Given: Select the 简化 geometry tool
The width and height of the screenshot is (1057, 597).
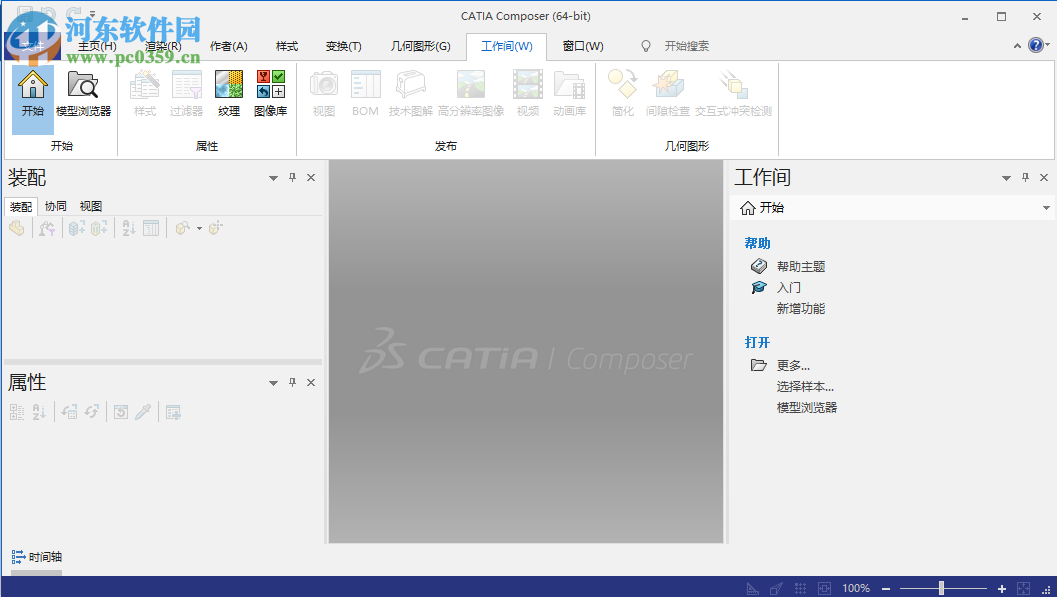Looking at the screenshot, I should tap(622, 93).
